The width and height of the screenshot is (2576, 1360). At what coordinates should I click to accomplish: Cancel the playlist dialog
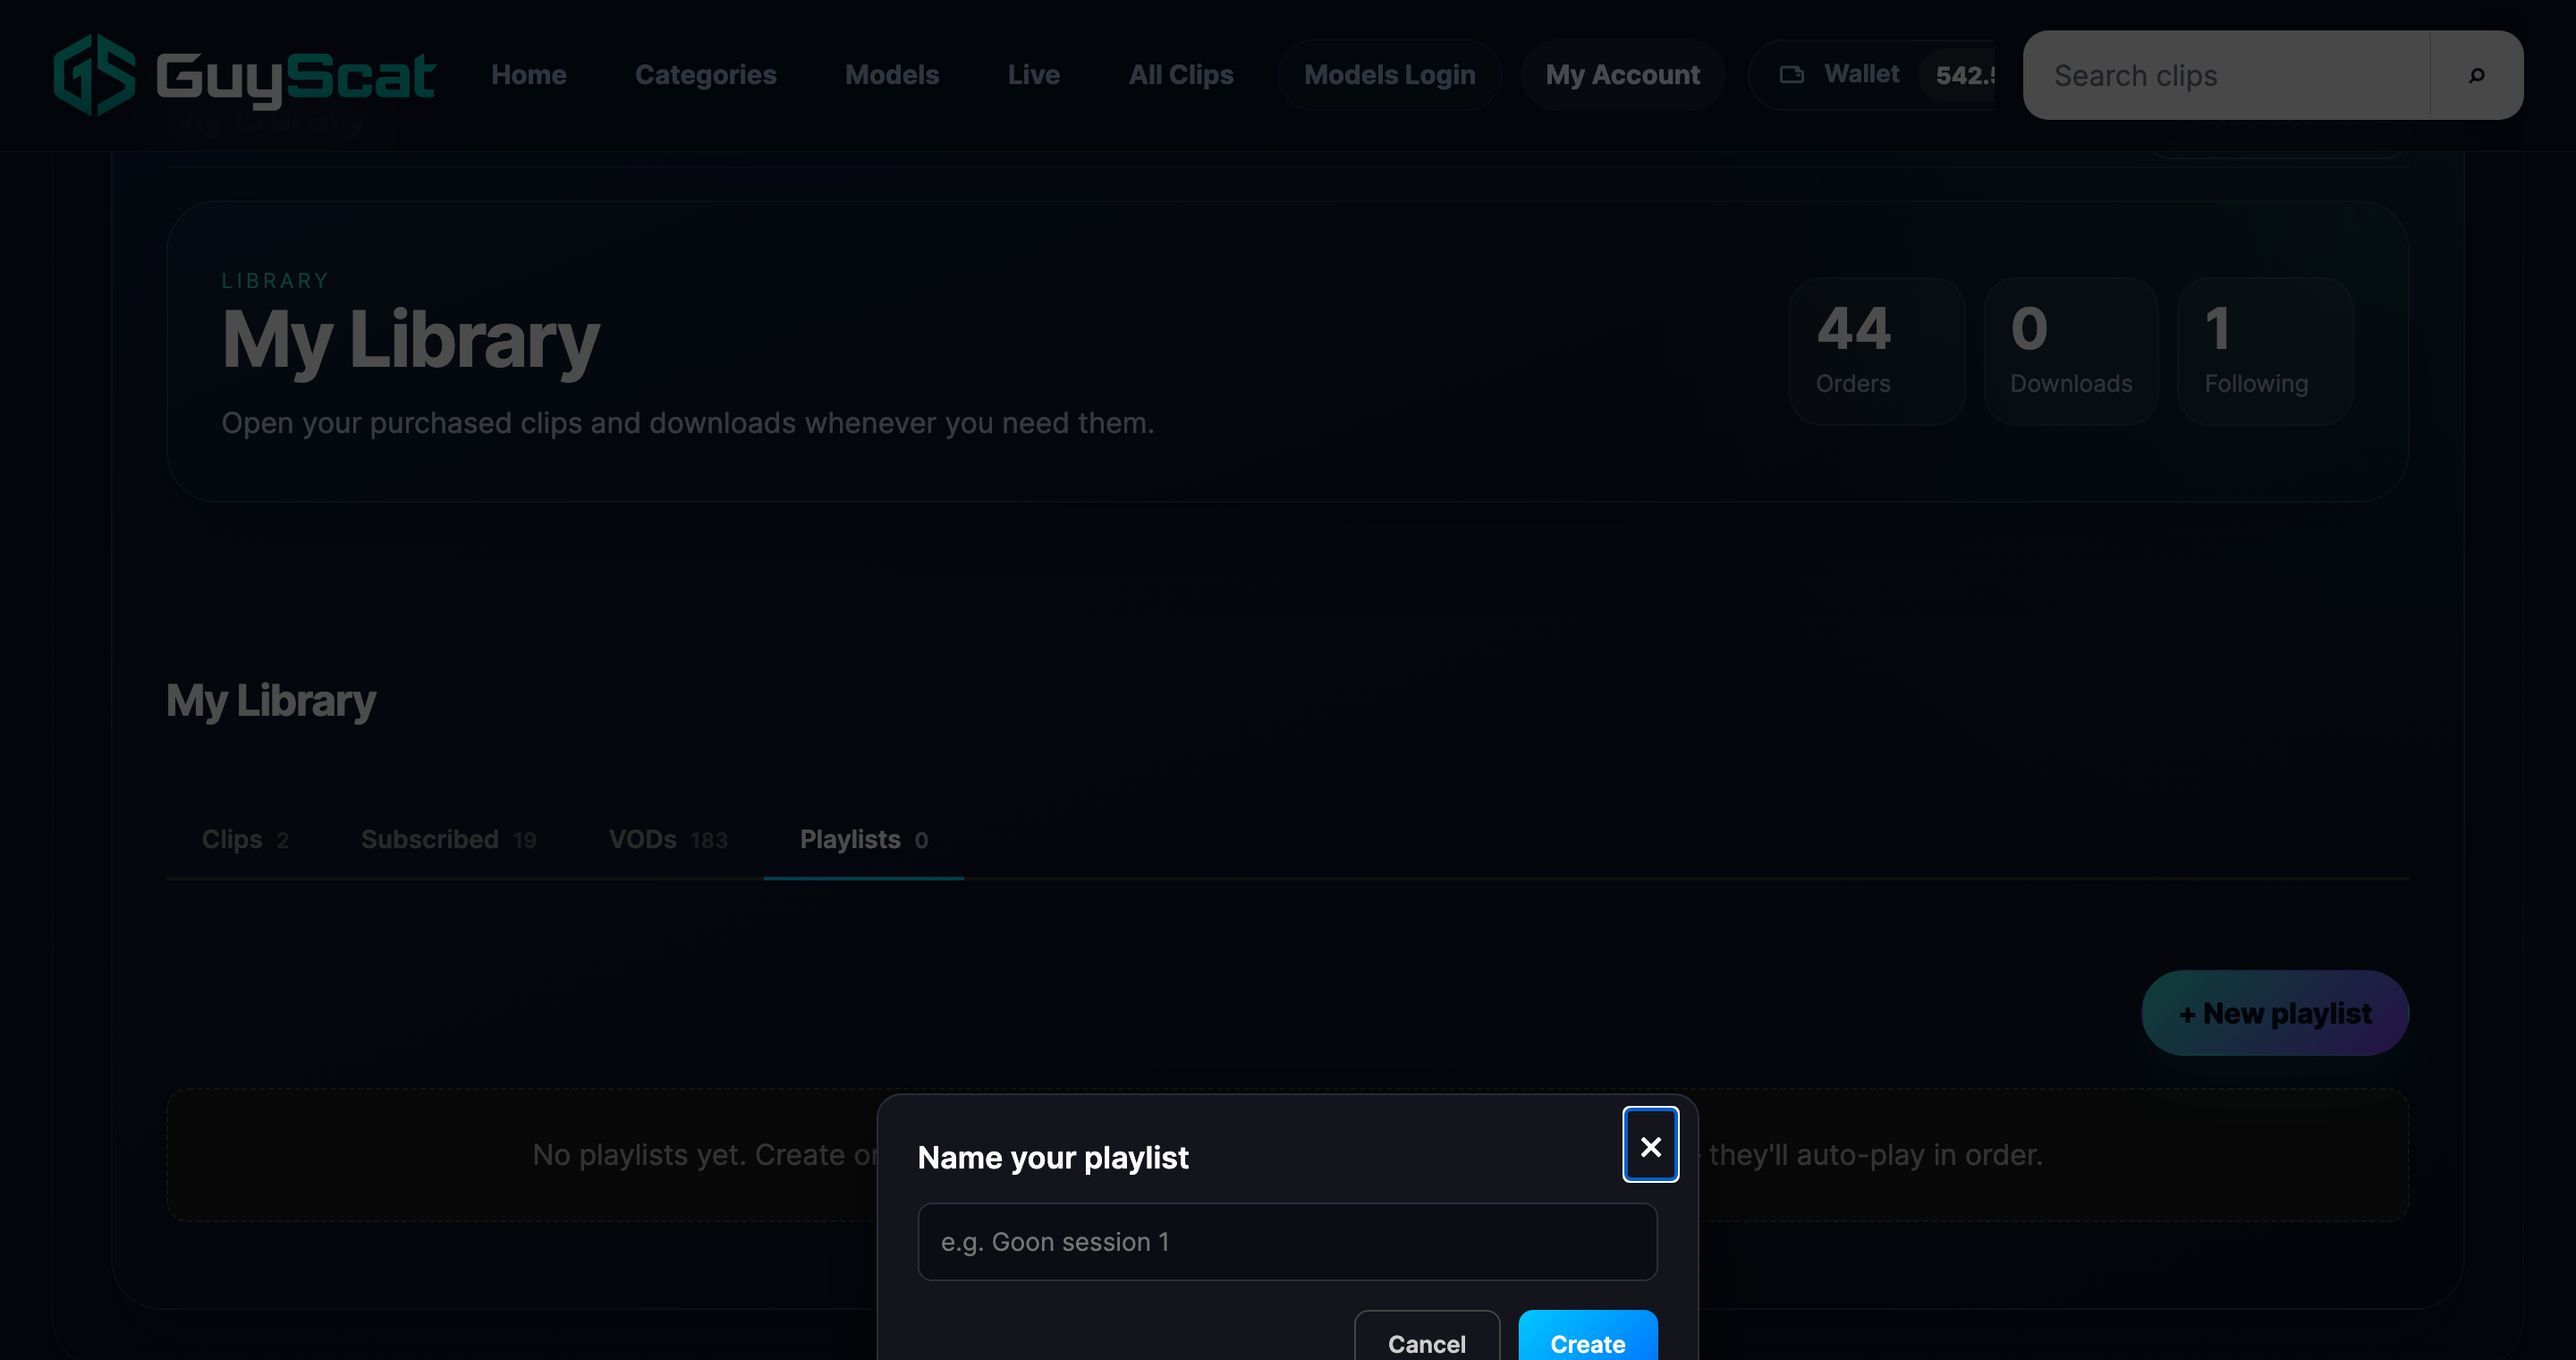[x=1427, y=1337]
